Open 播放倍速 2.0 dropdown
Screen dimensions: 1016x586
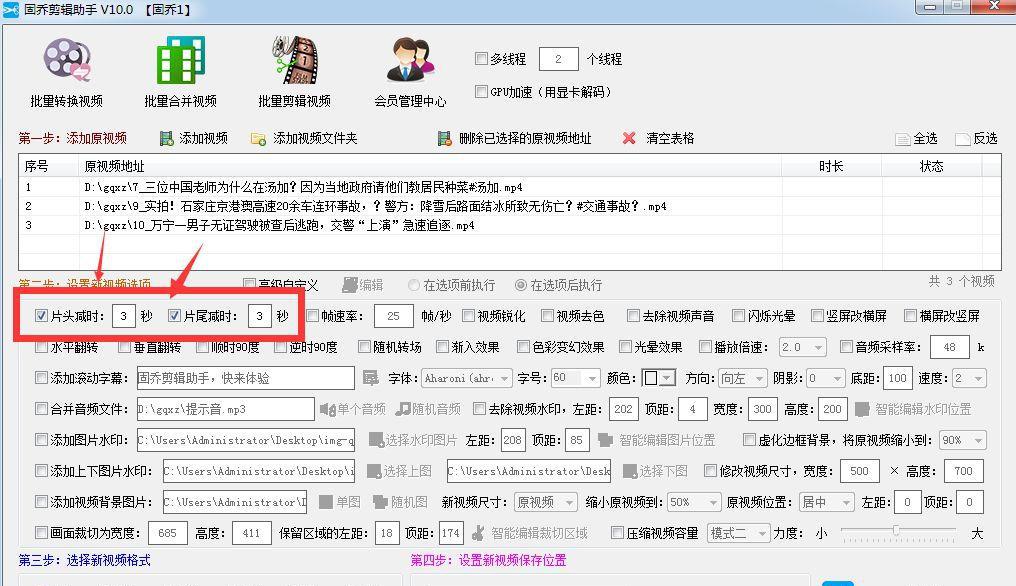tap(802, 347)
